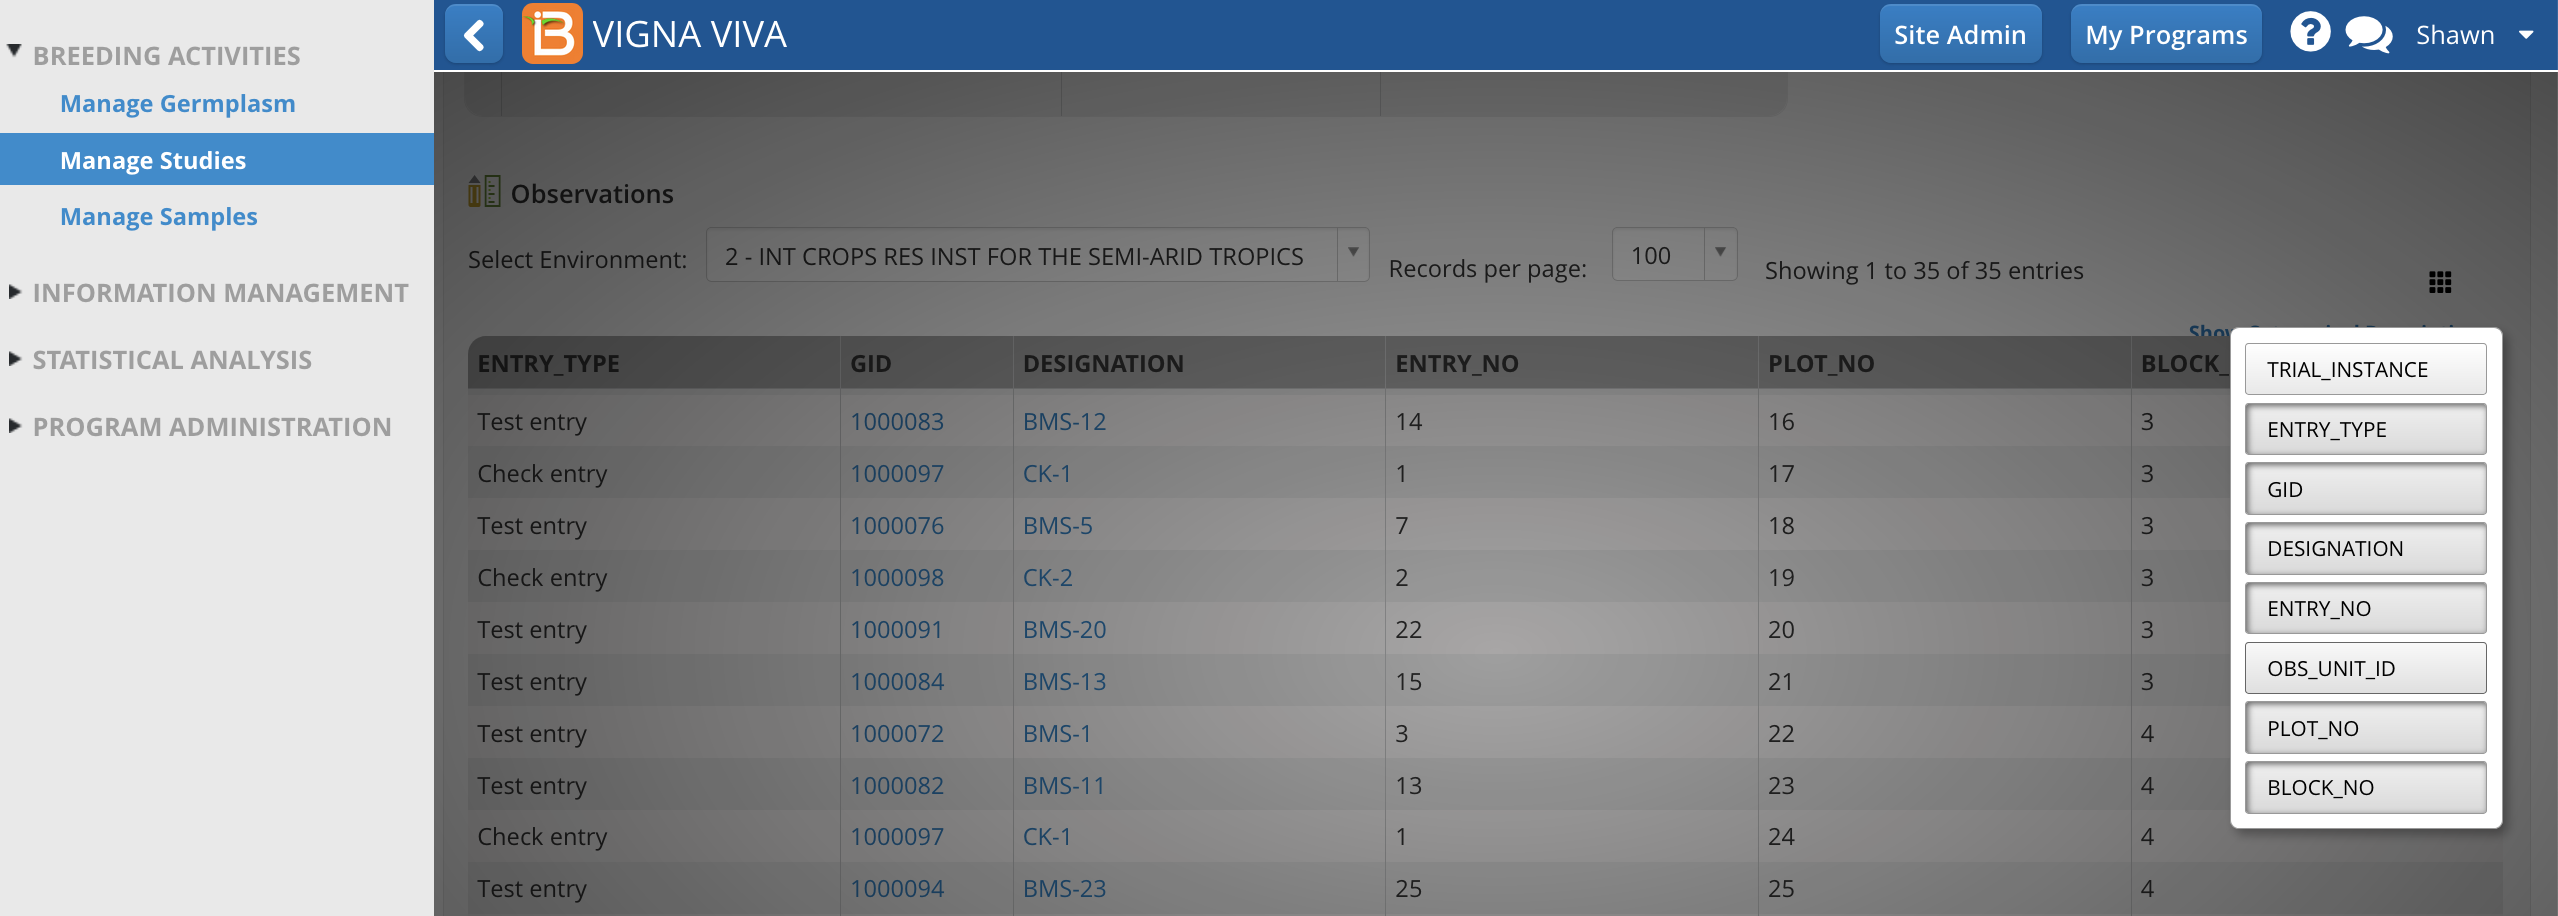Click the My Programs button
Image resolution: width=2558 pixels, height=916 pixels.
pos(2165,35)
